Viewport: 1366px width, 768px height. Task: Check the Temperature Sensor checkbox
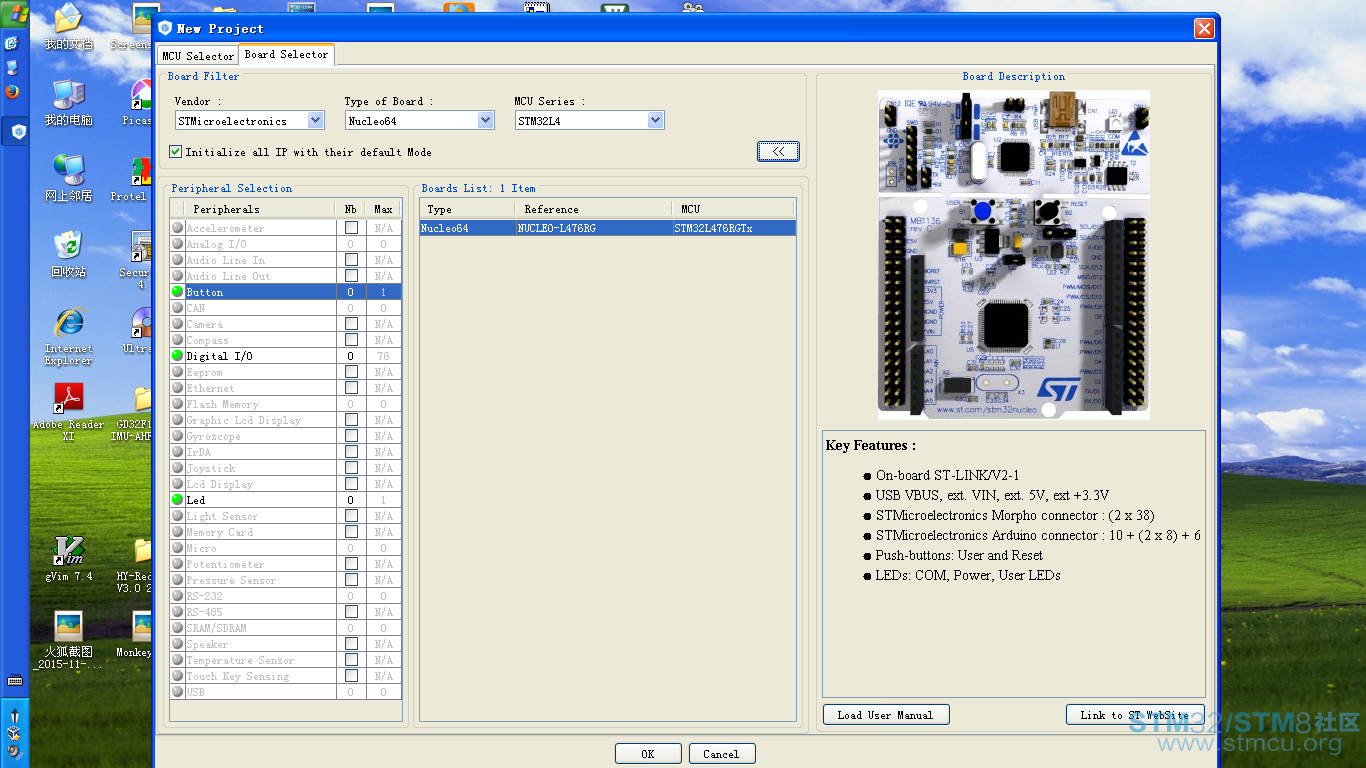[351, 660]
